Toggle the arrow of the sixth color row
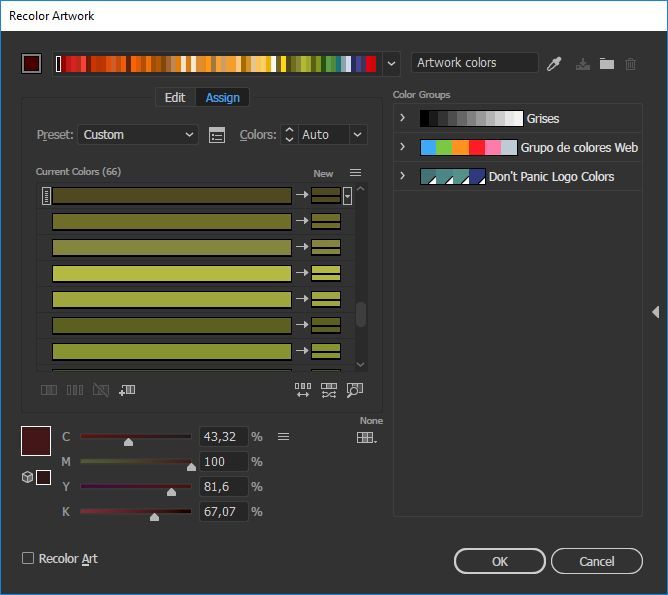668x595 pixels. [x=302, y=325]
